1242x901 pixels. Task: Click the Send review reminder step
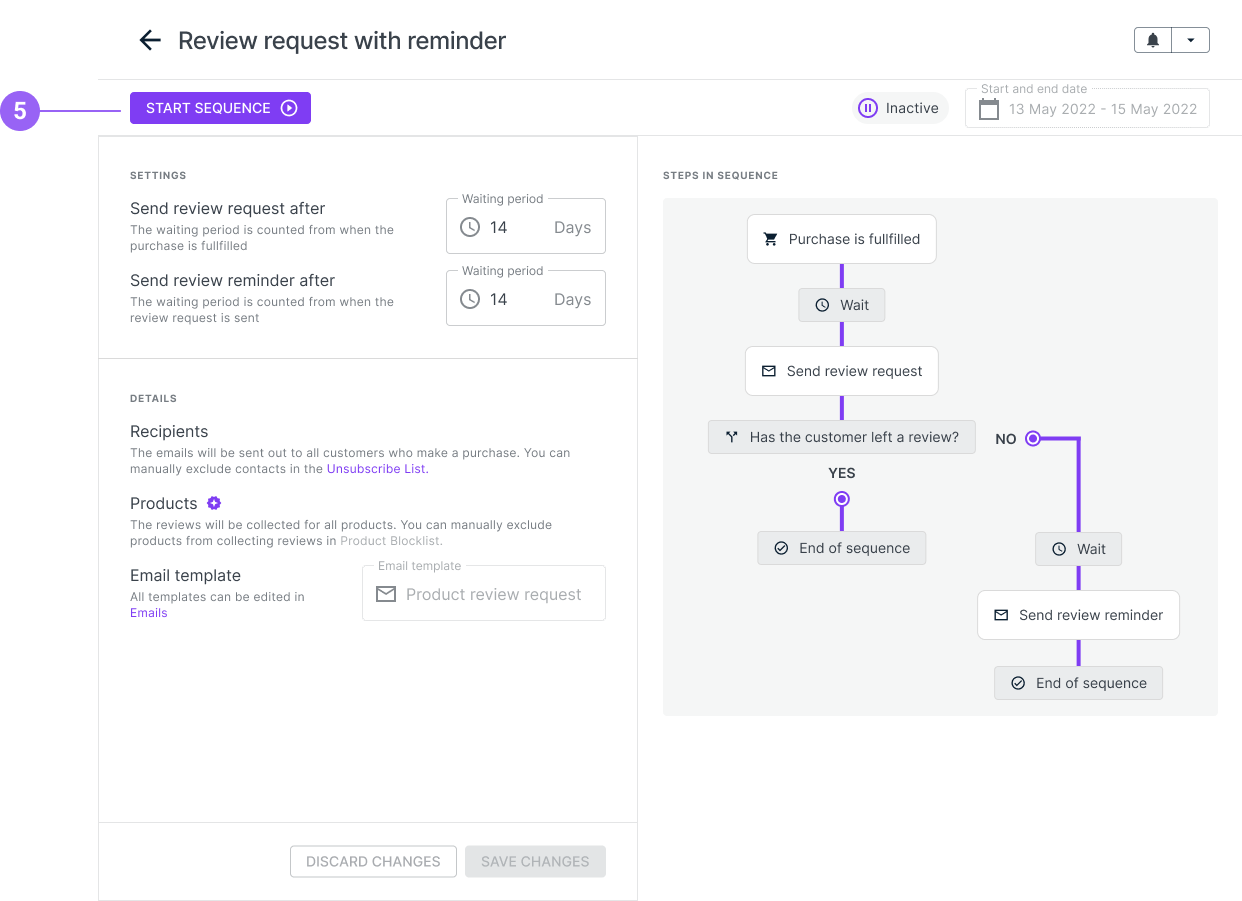coord(1078,615)
